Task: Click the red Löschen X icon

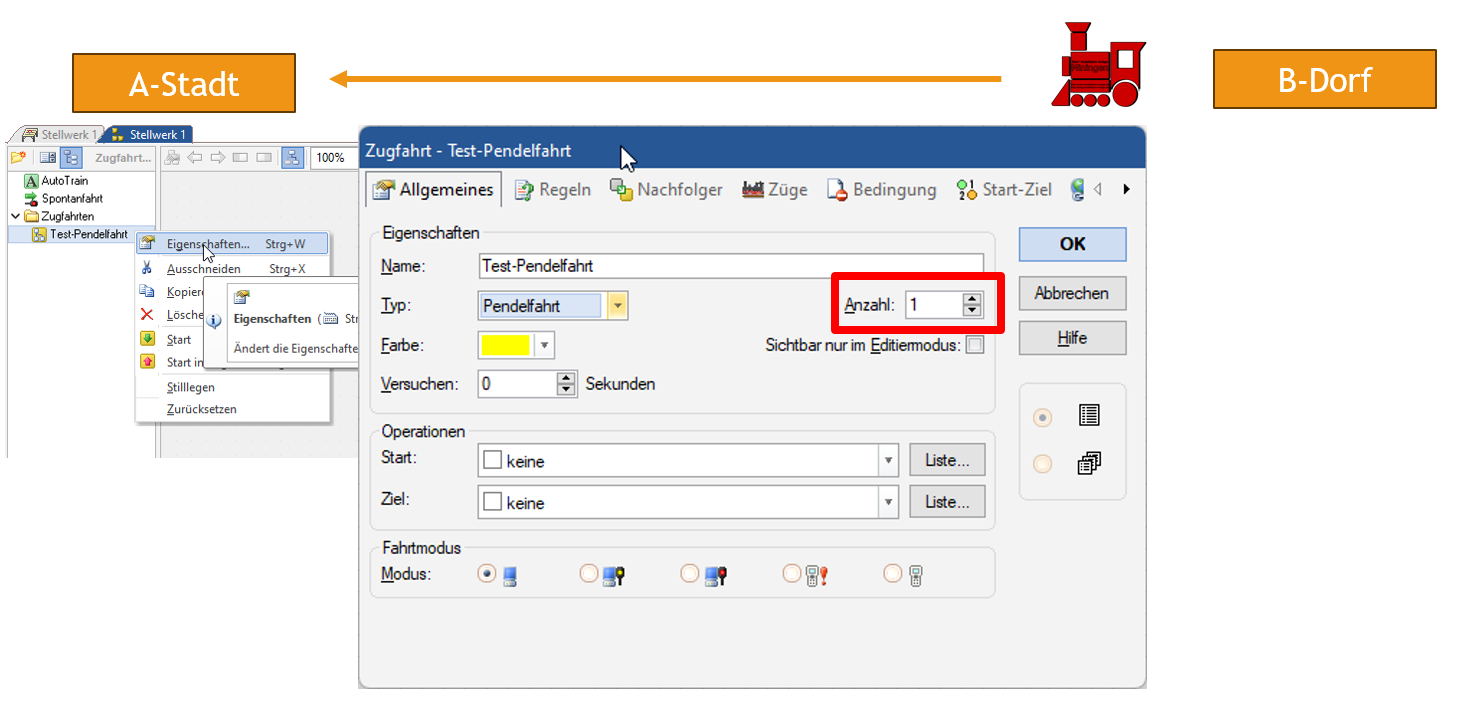Action: (147, 315)
